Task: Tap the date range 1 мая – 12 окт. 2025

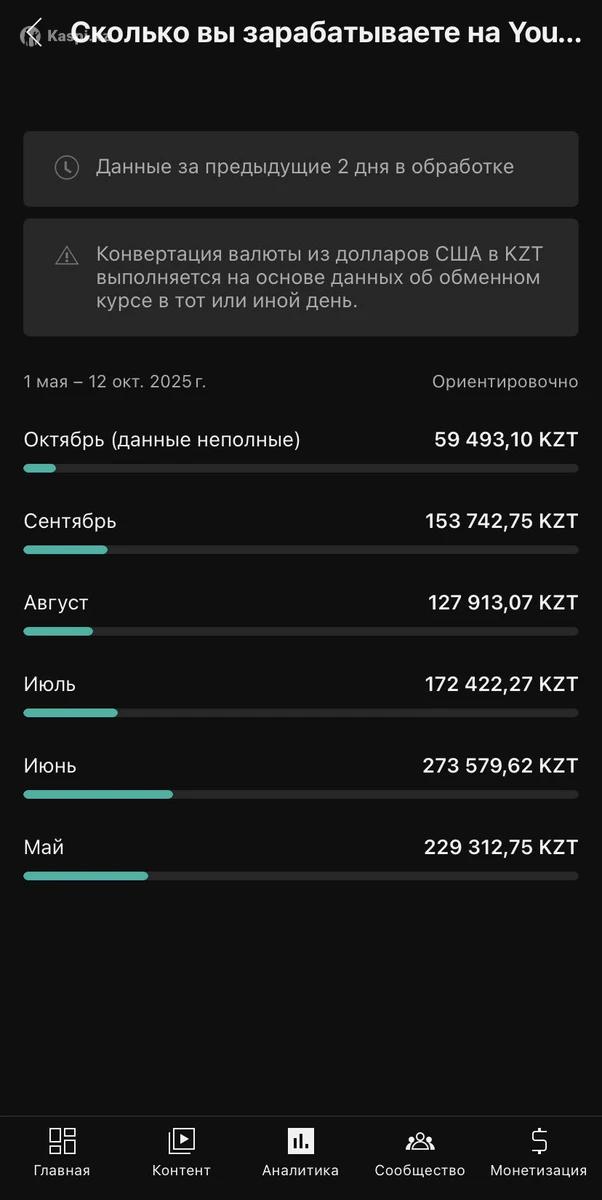Action: click(x=115, y=382)
